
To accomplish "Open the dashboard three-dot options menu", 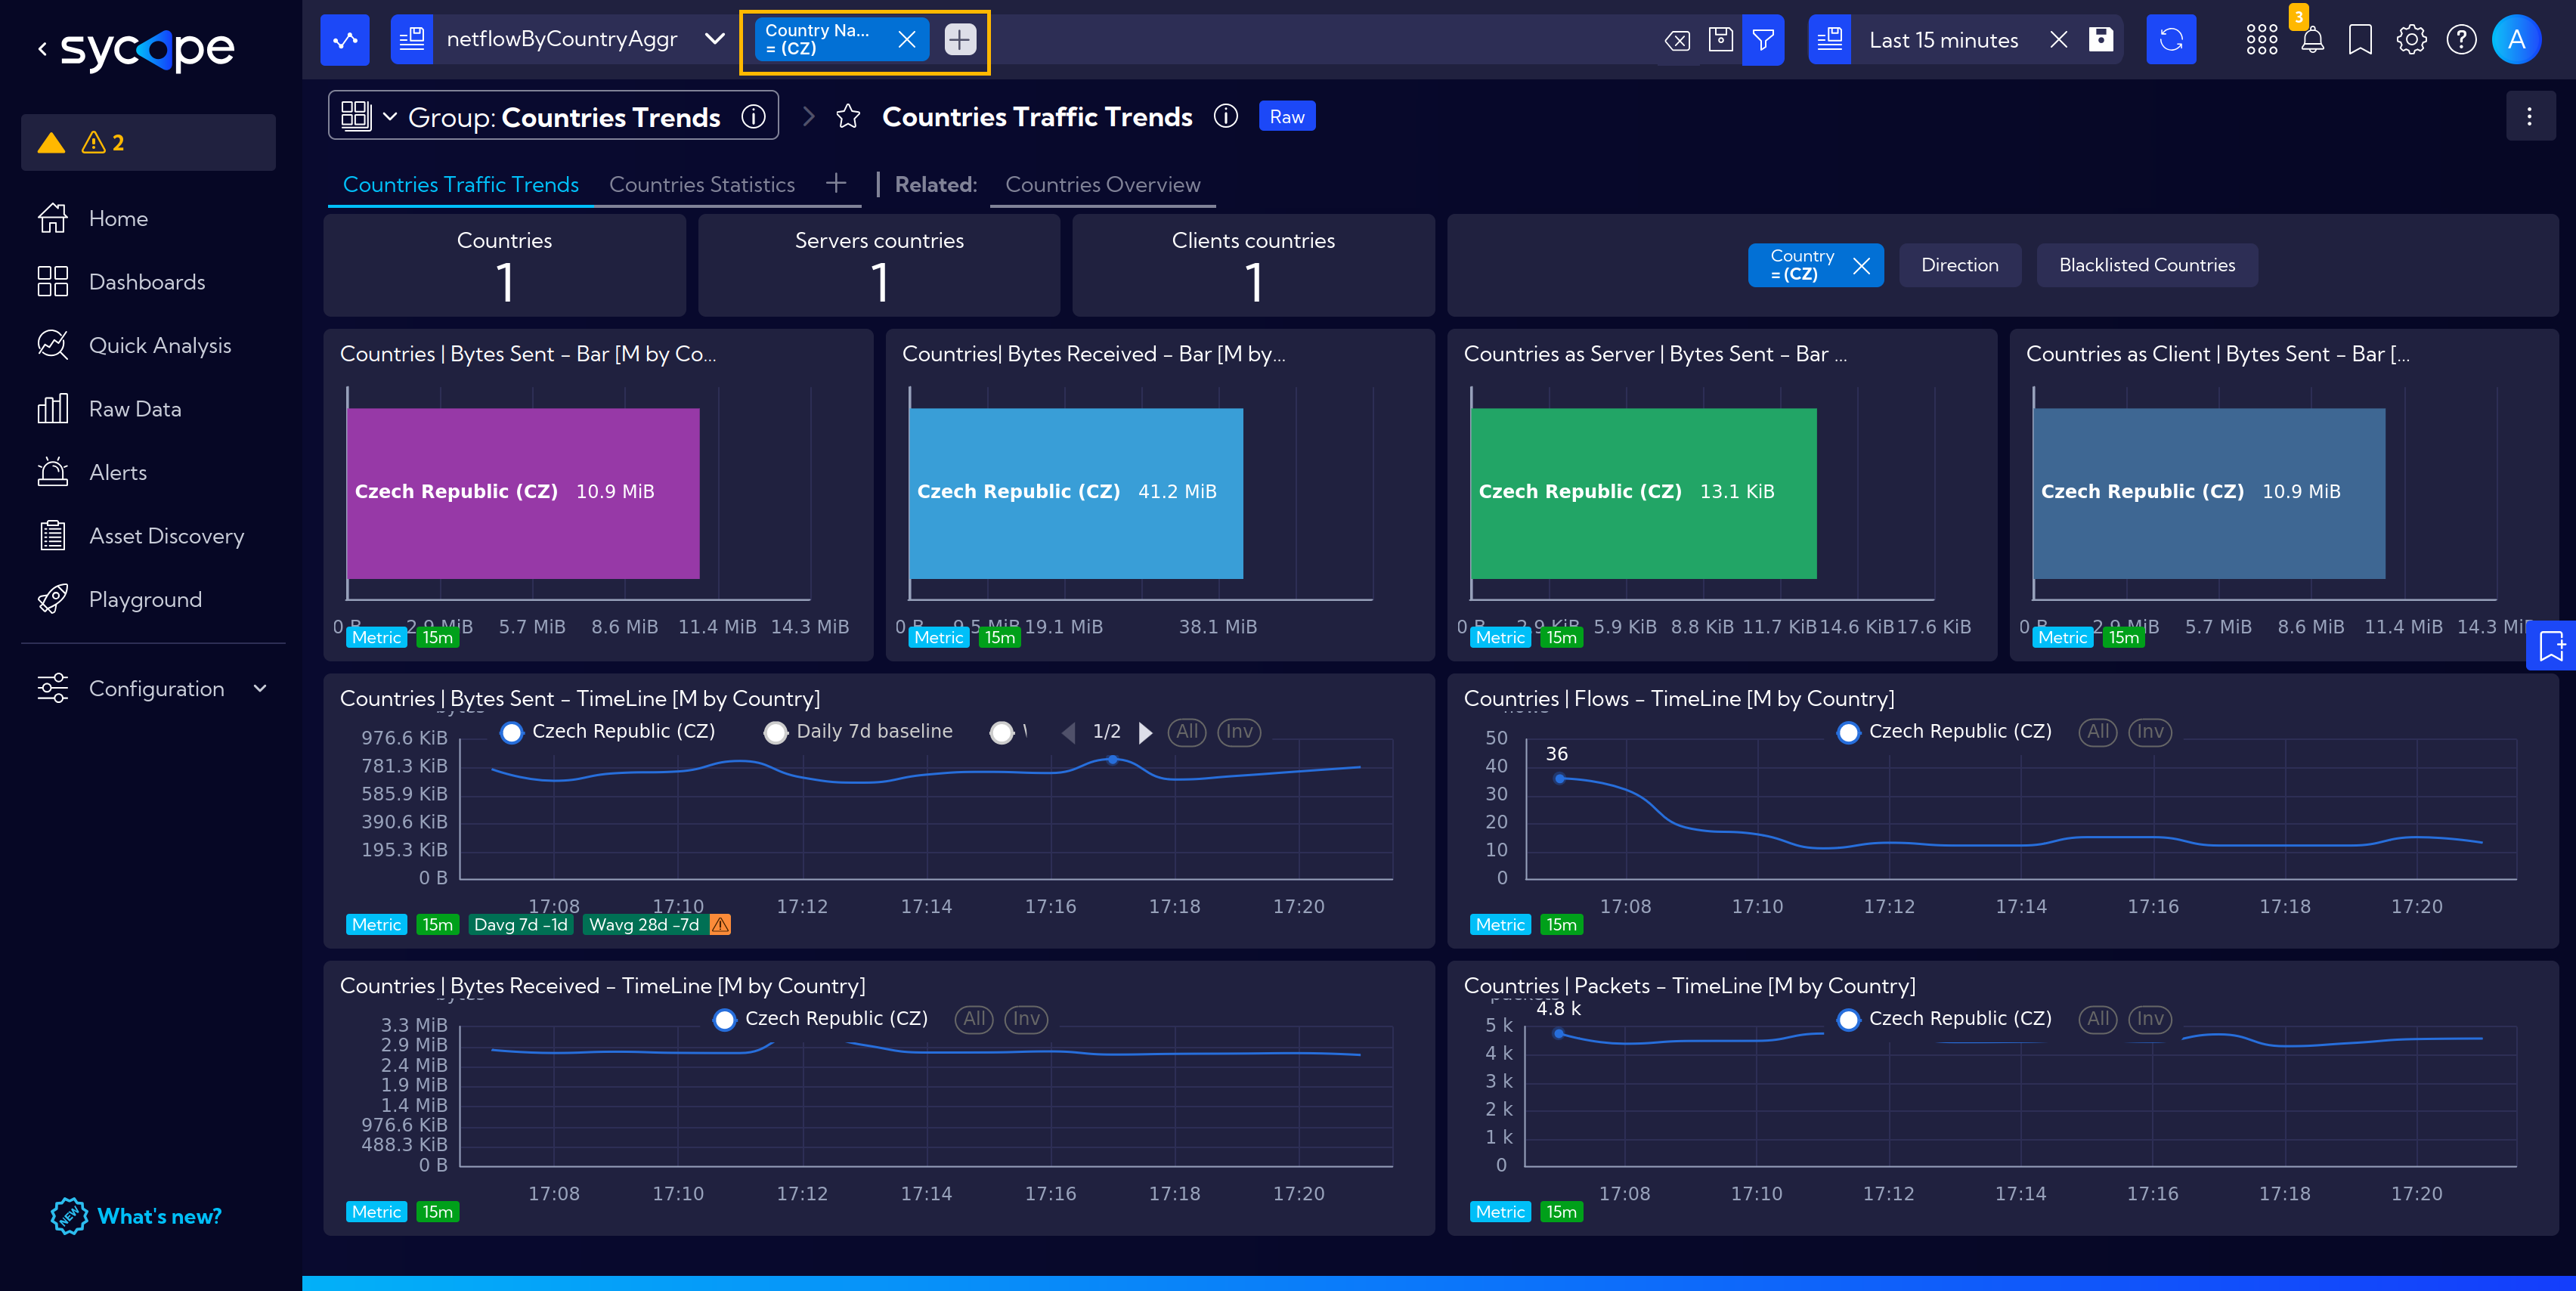I will [x=2529, y=117].
